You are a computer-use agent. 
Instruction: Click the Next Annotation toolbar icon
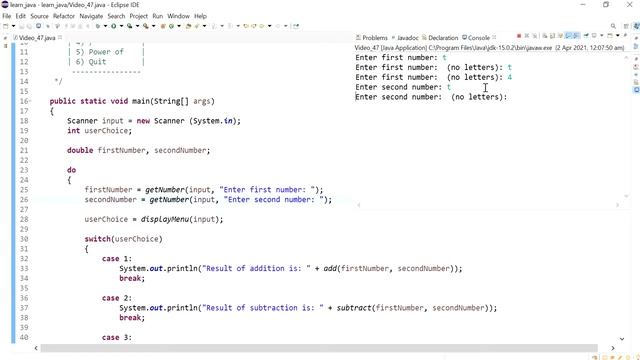(x=213, y=26)
